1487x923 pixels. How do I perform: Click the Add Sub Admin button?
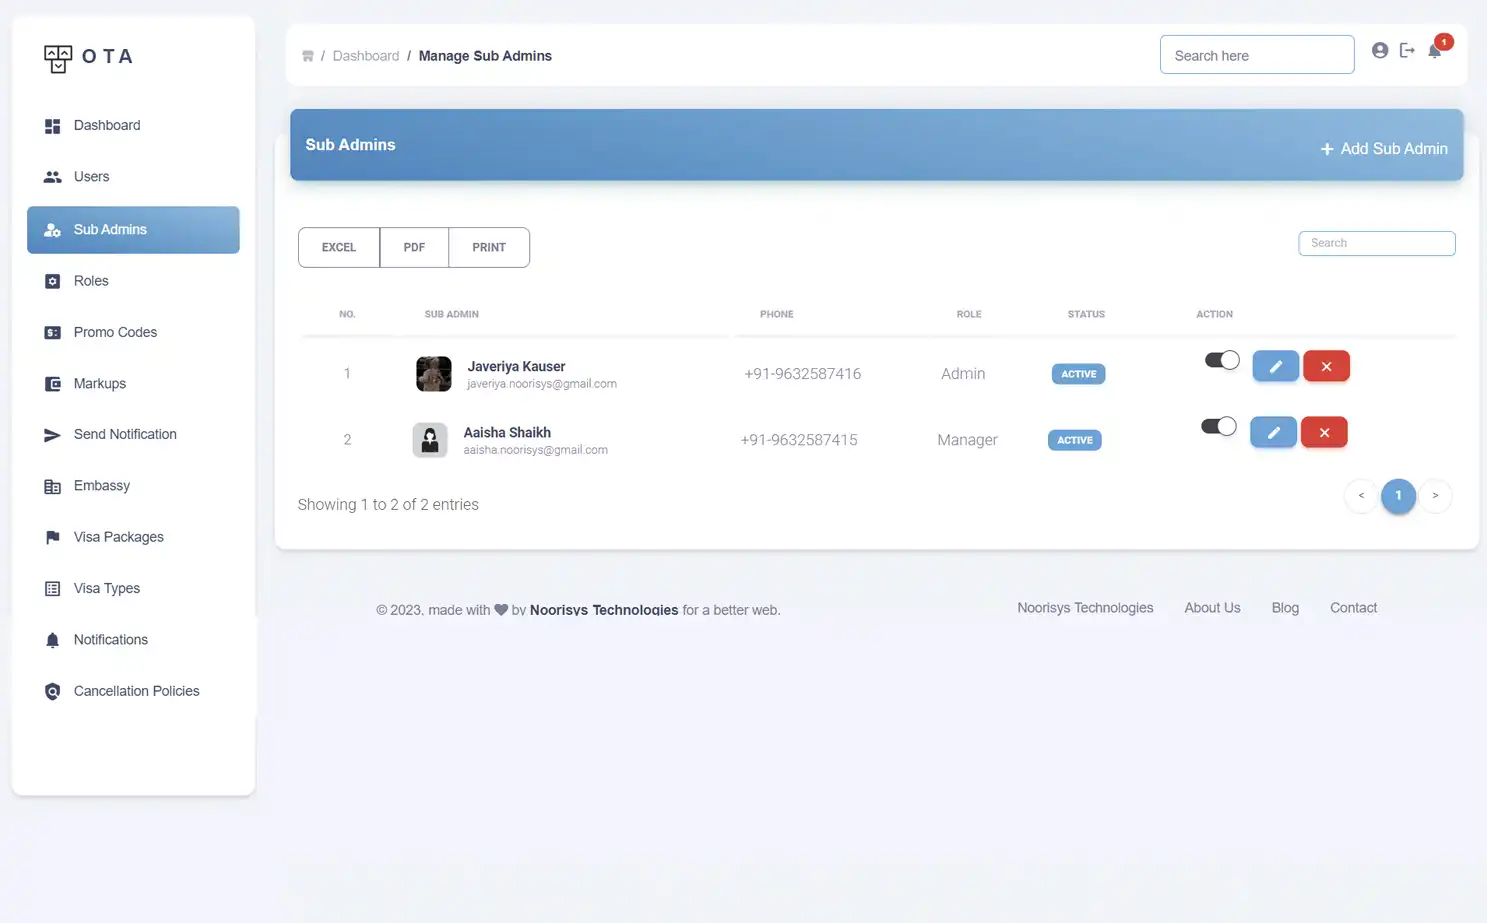coord(1384,149)
